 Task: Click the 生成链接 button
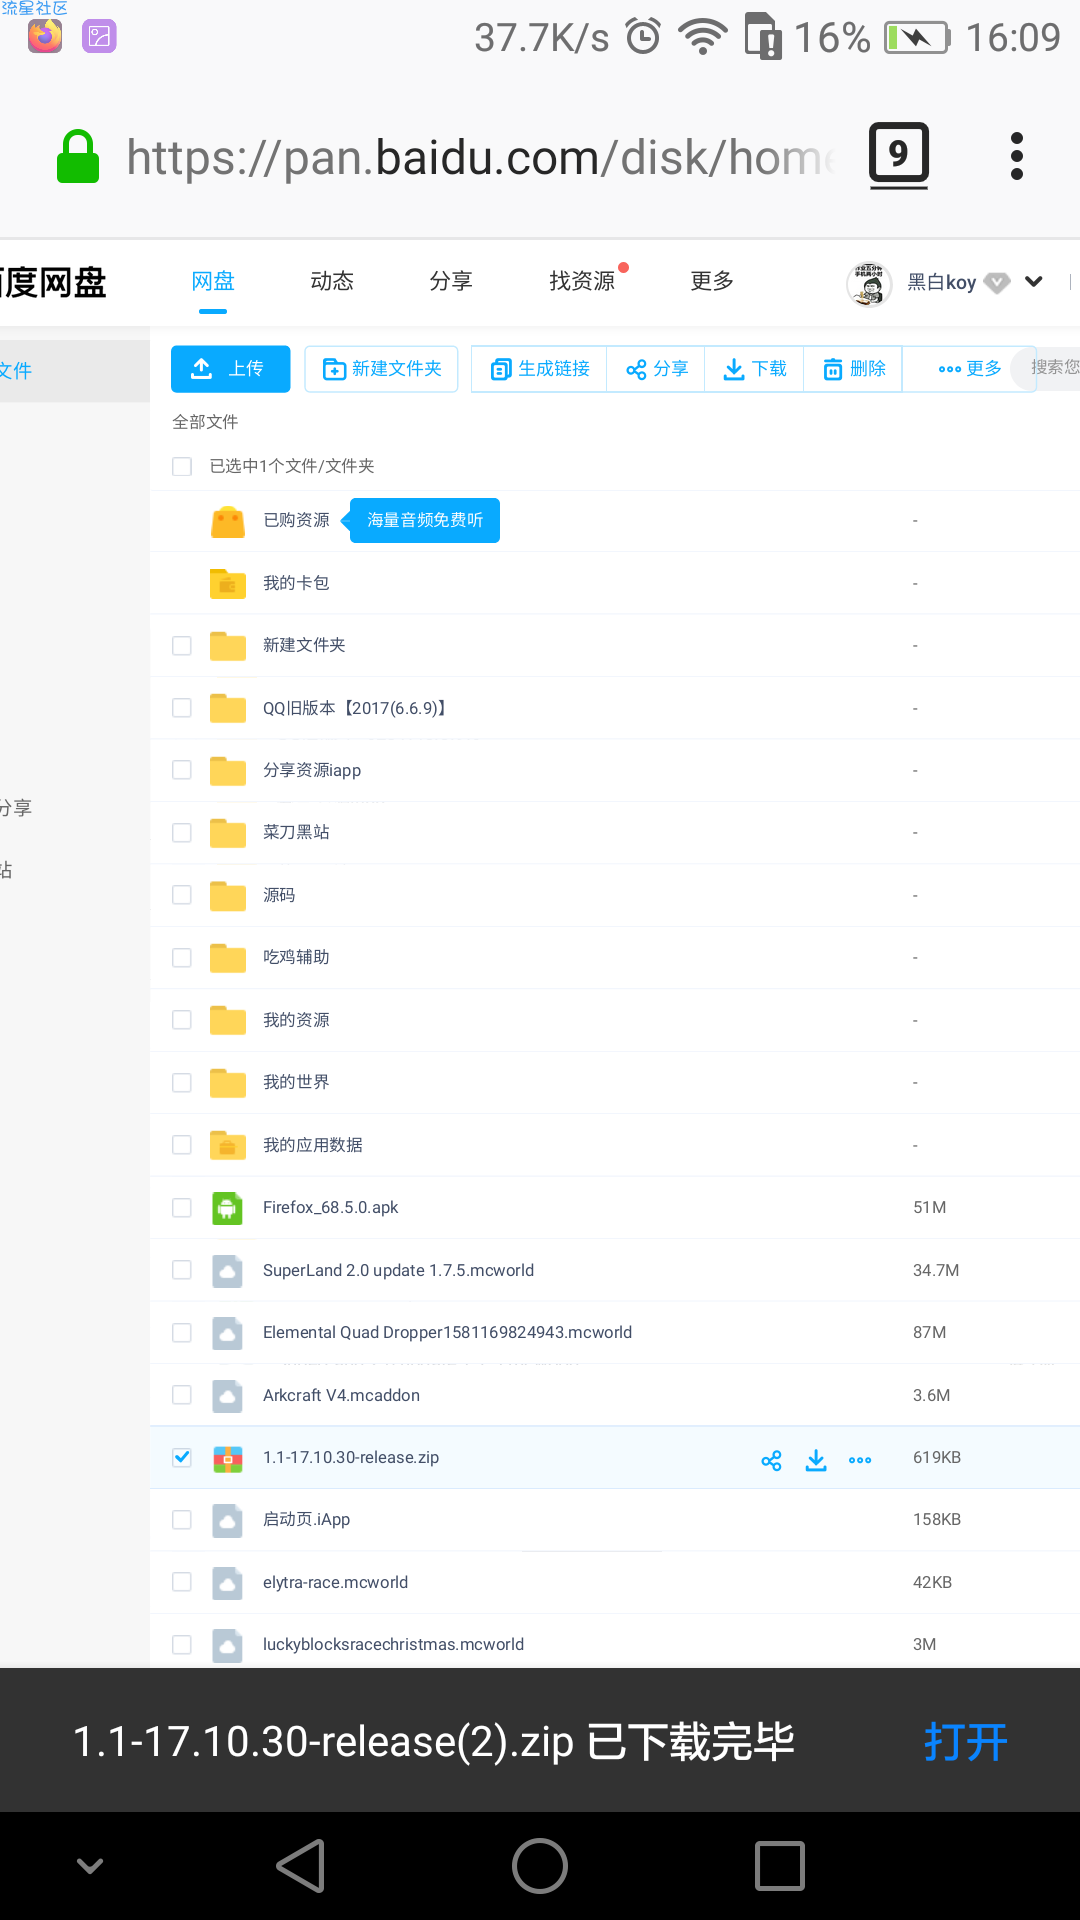[540, 369]
